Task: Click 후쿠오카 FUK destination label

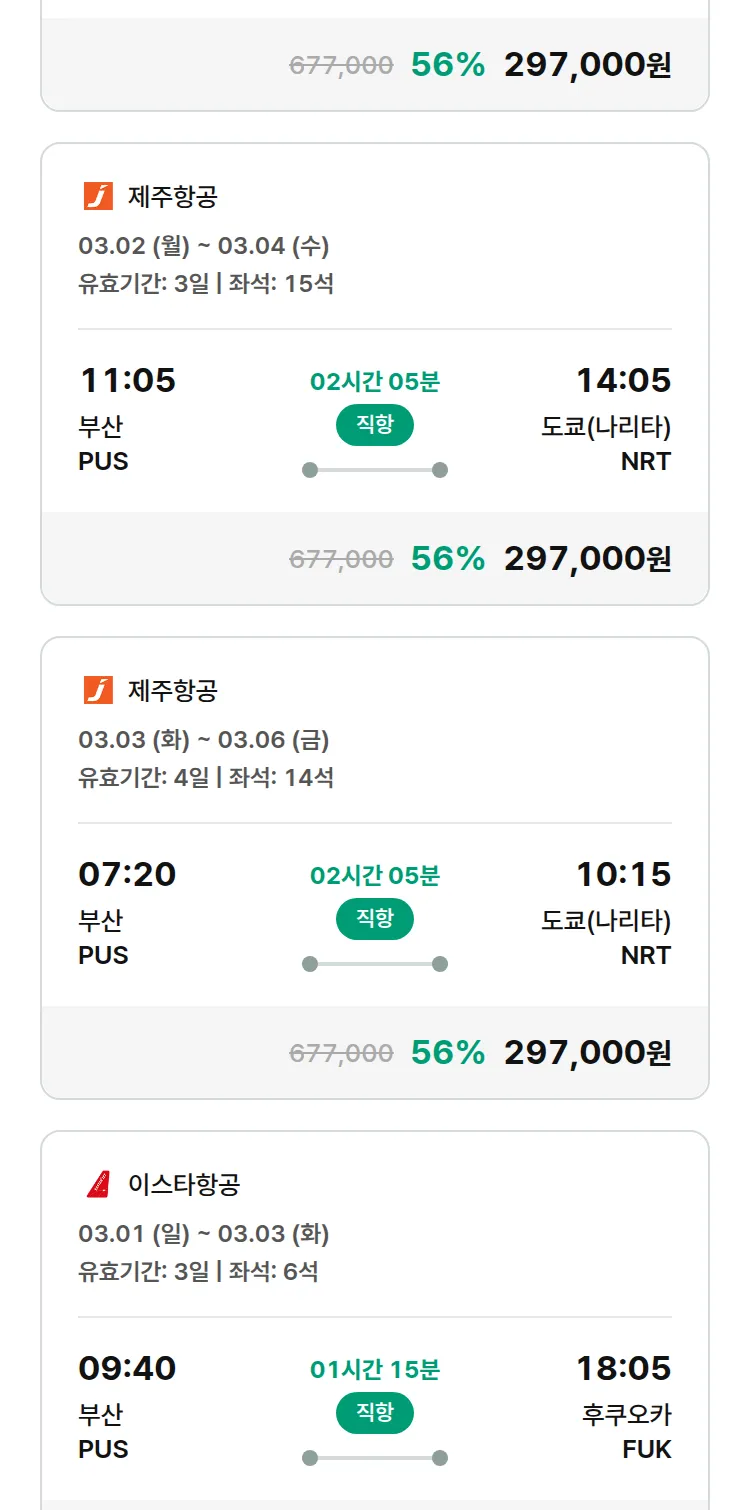Action: click(x=627, y=1431)
